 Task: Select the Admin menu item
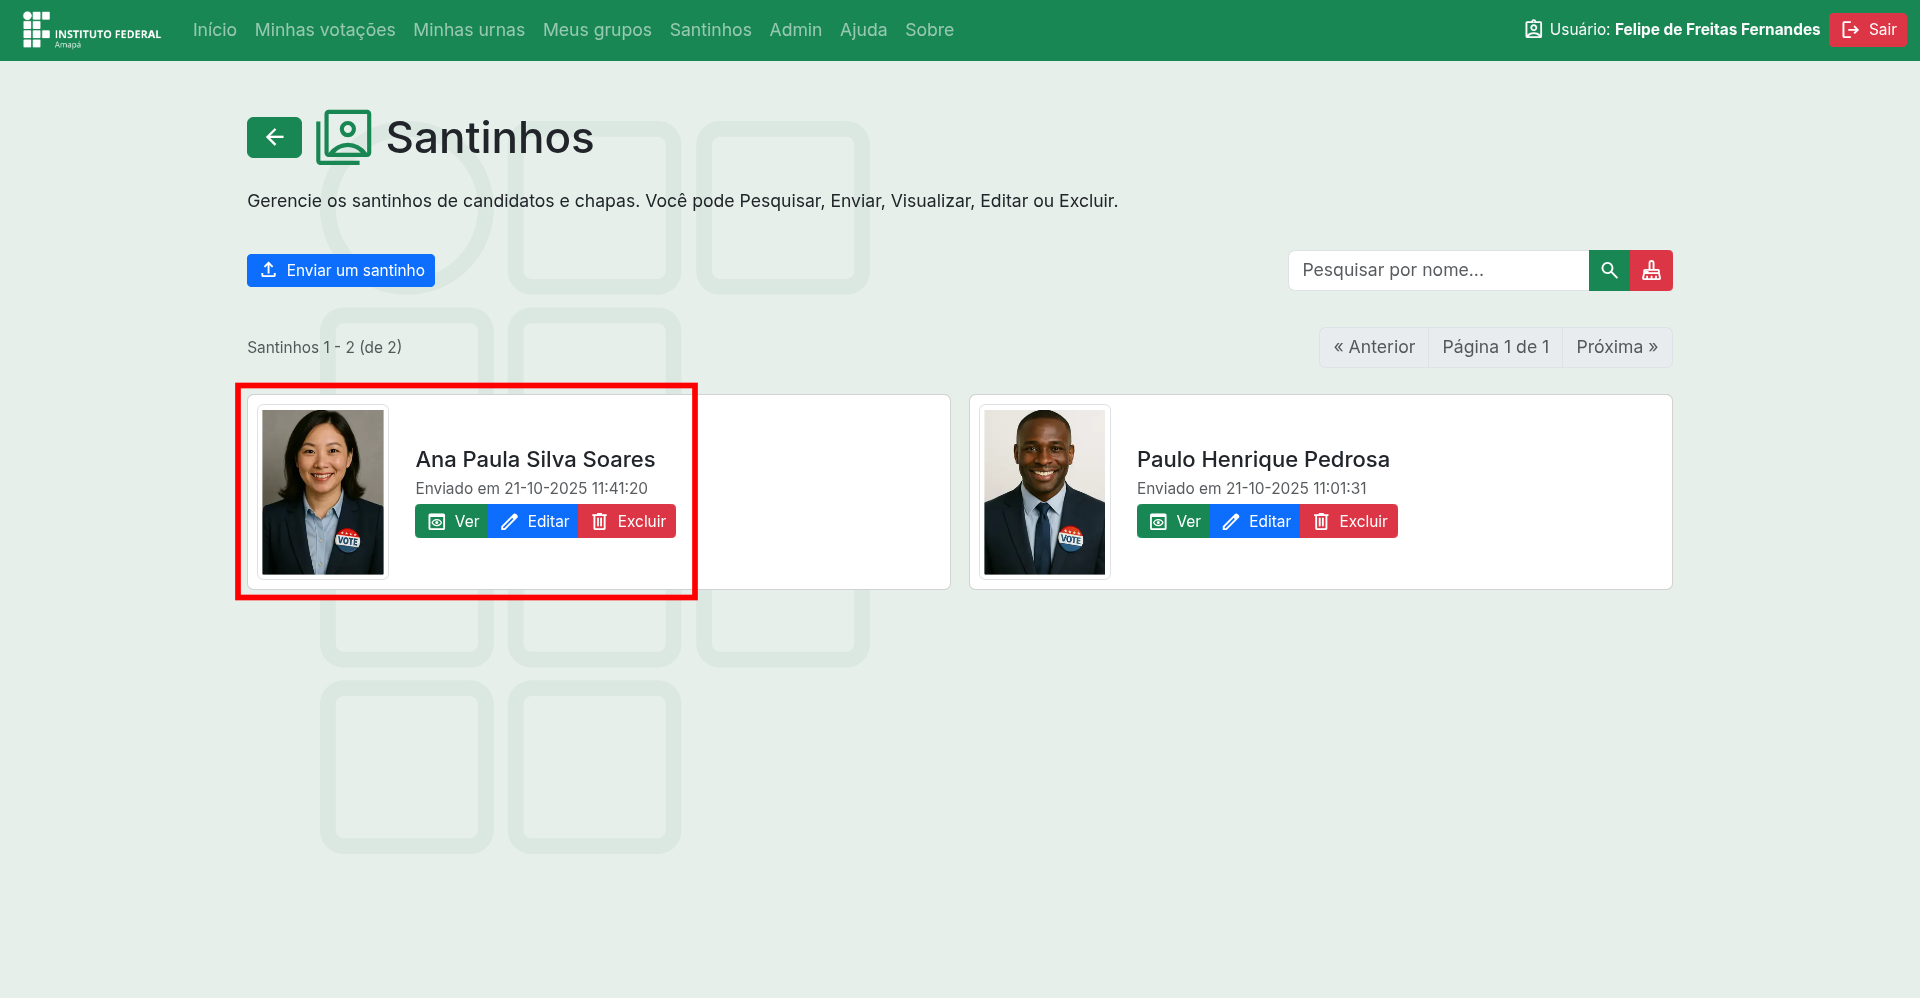click(x=795, y=30)
